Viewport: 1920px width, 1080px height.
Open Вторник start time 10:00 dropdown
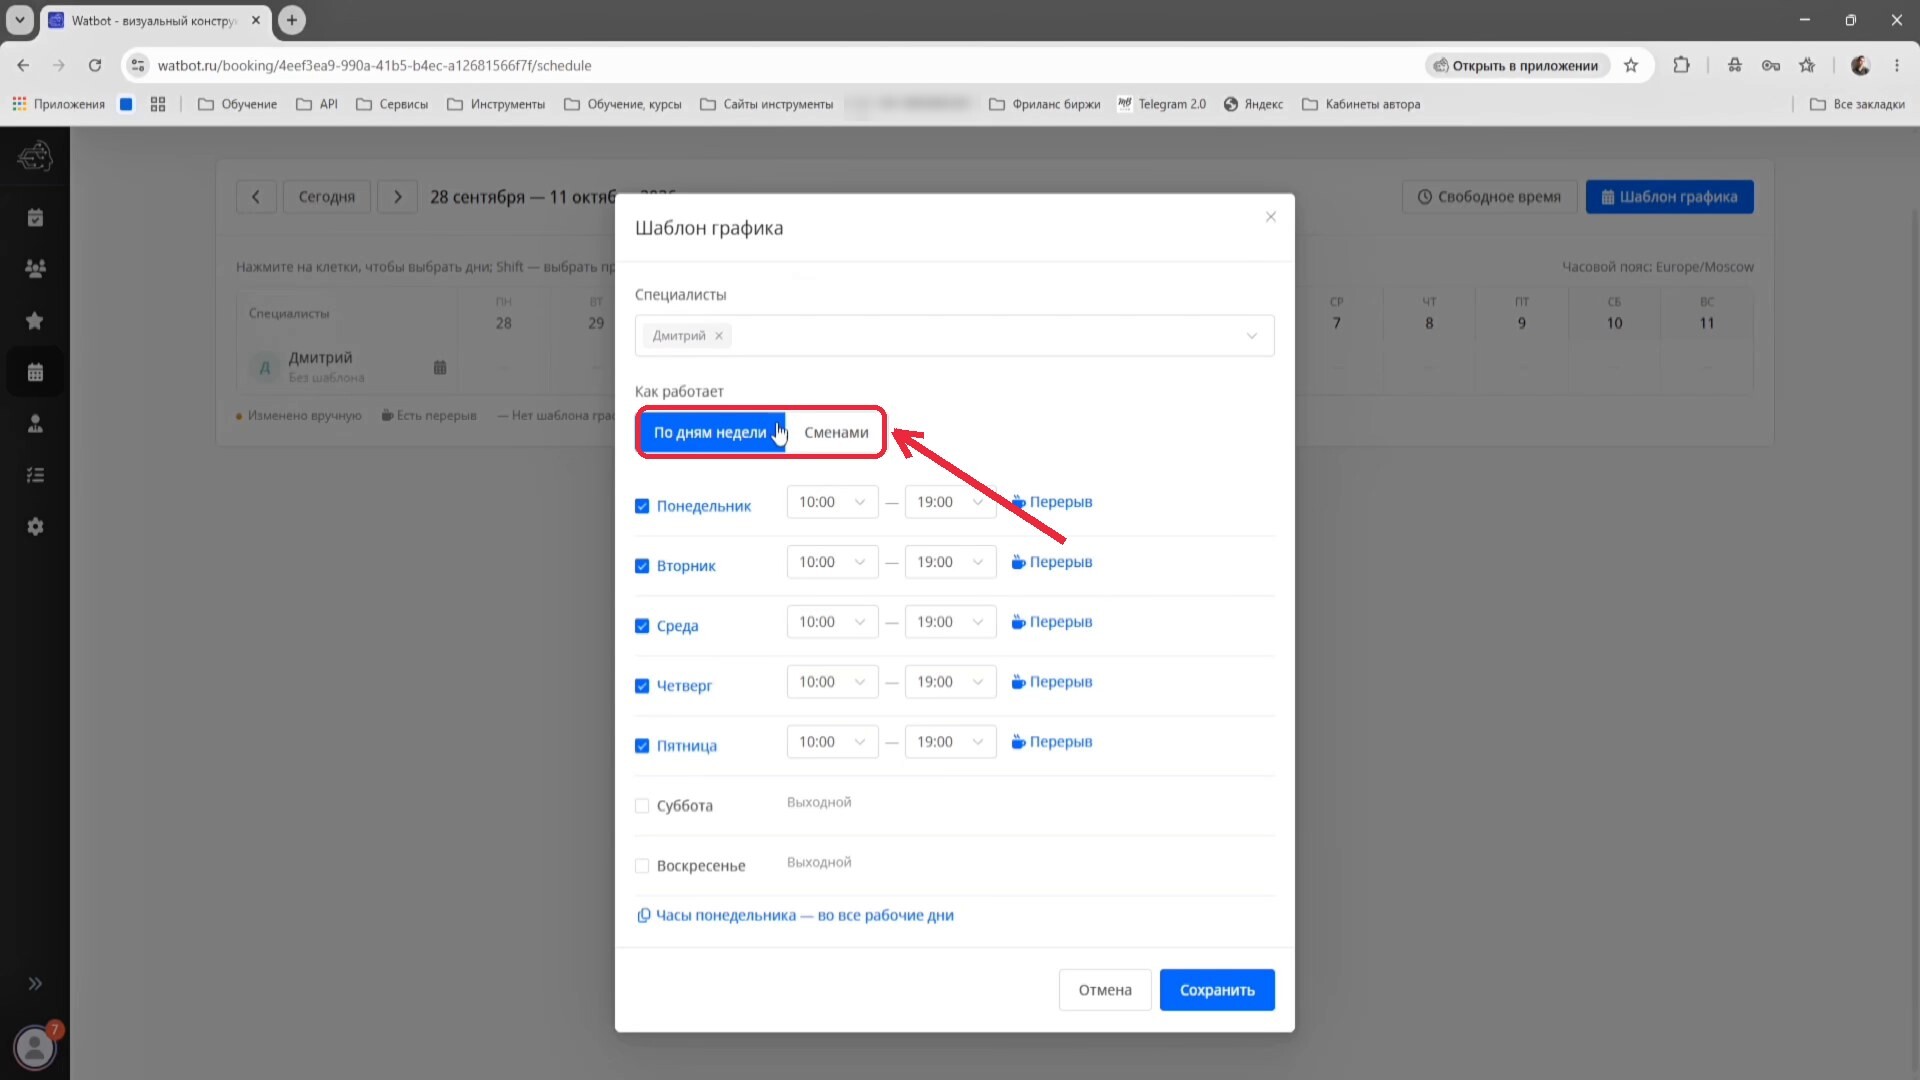(x=832, y=562)
